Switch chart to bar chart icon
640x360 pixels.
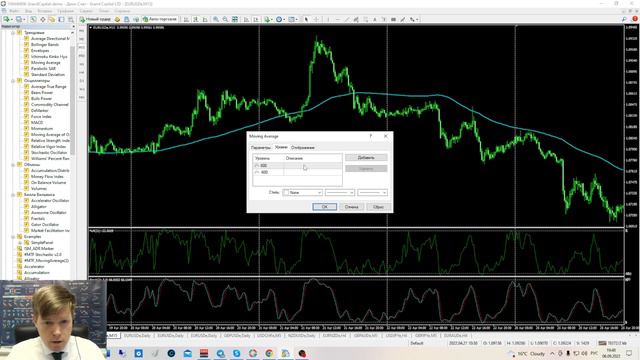[x=187, y=19]
